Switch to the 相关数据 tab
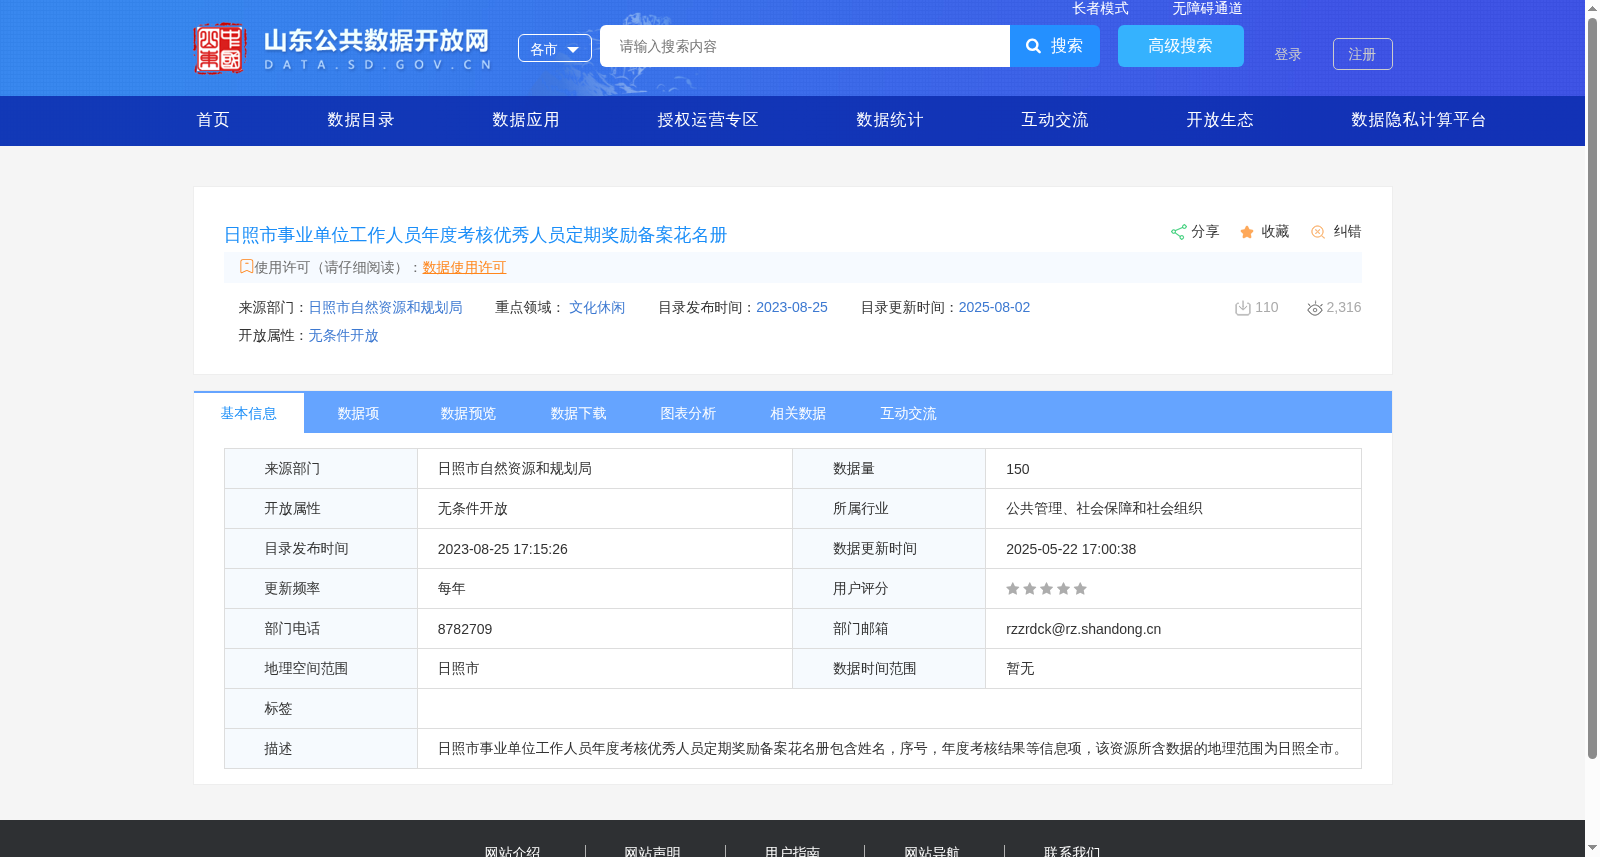 pos(799,413)
